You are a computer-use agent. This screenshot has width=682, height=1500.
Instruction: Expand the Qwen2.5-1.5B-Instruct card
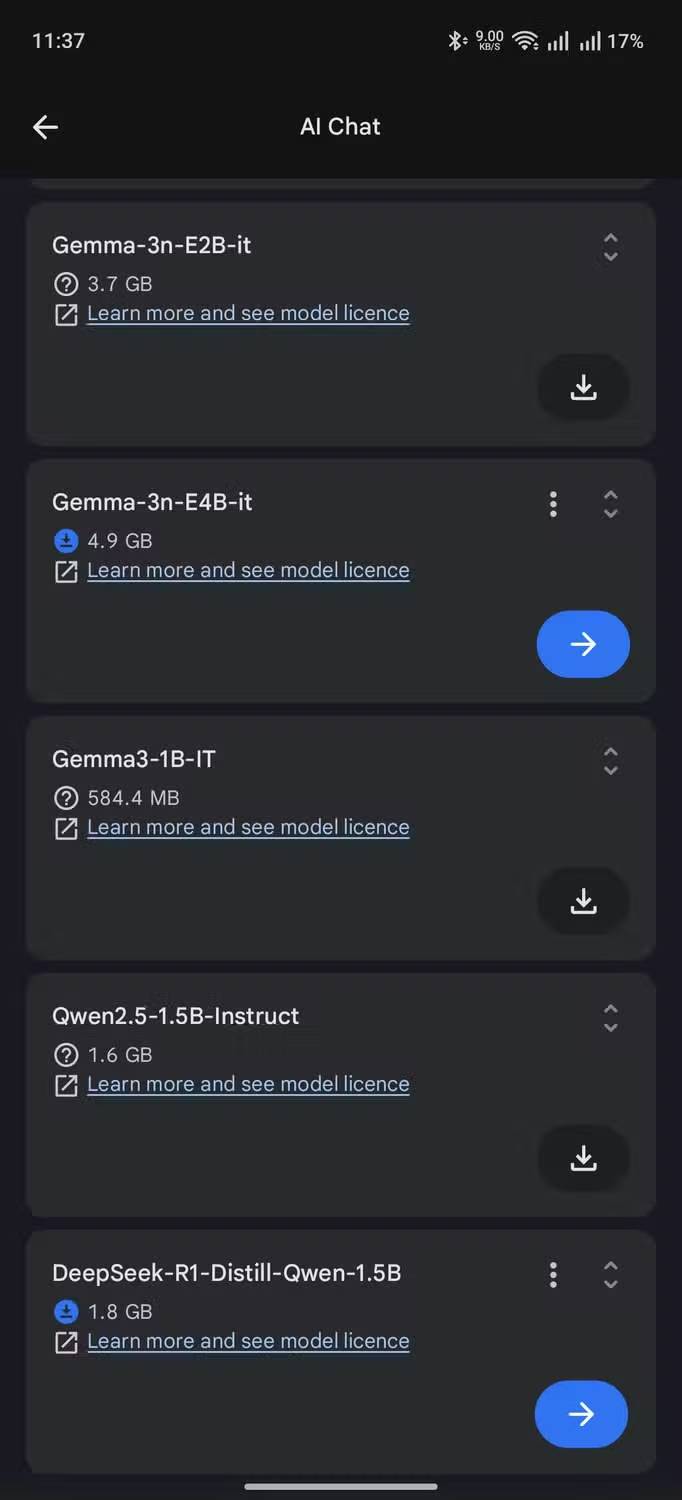[611, 1018]
